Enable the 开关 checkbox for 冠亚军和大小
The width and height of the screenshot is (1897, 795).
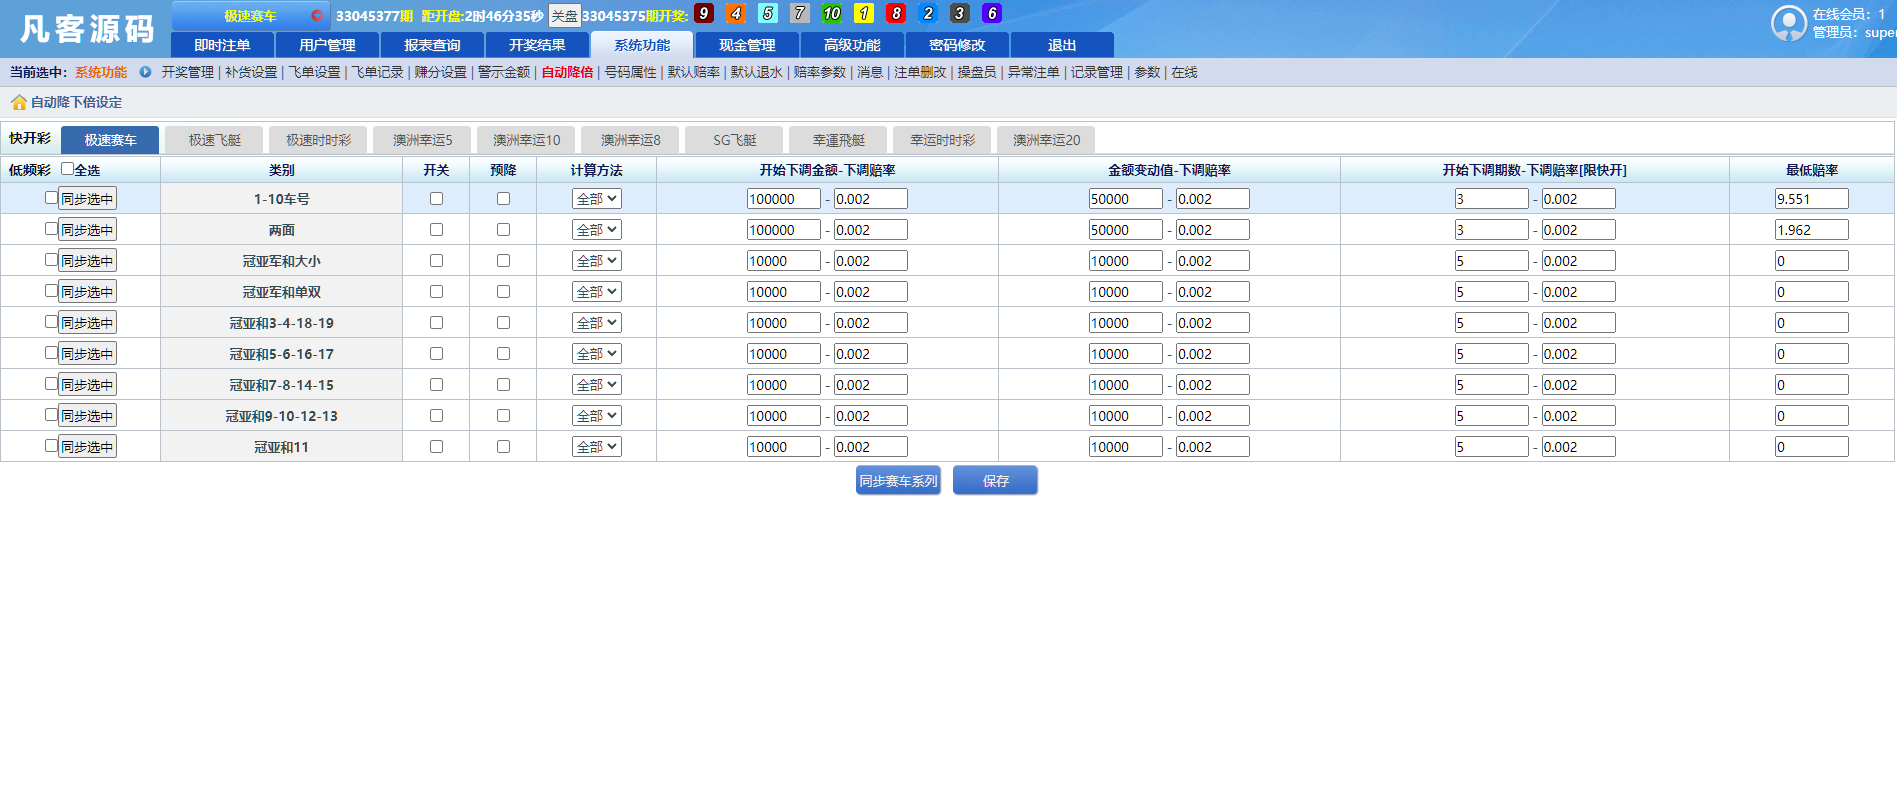pyautogui.click(x=436, y=261)
